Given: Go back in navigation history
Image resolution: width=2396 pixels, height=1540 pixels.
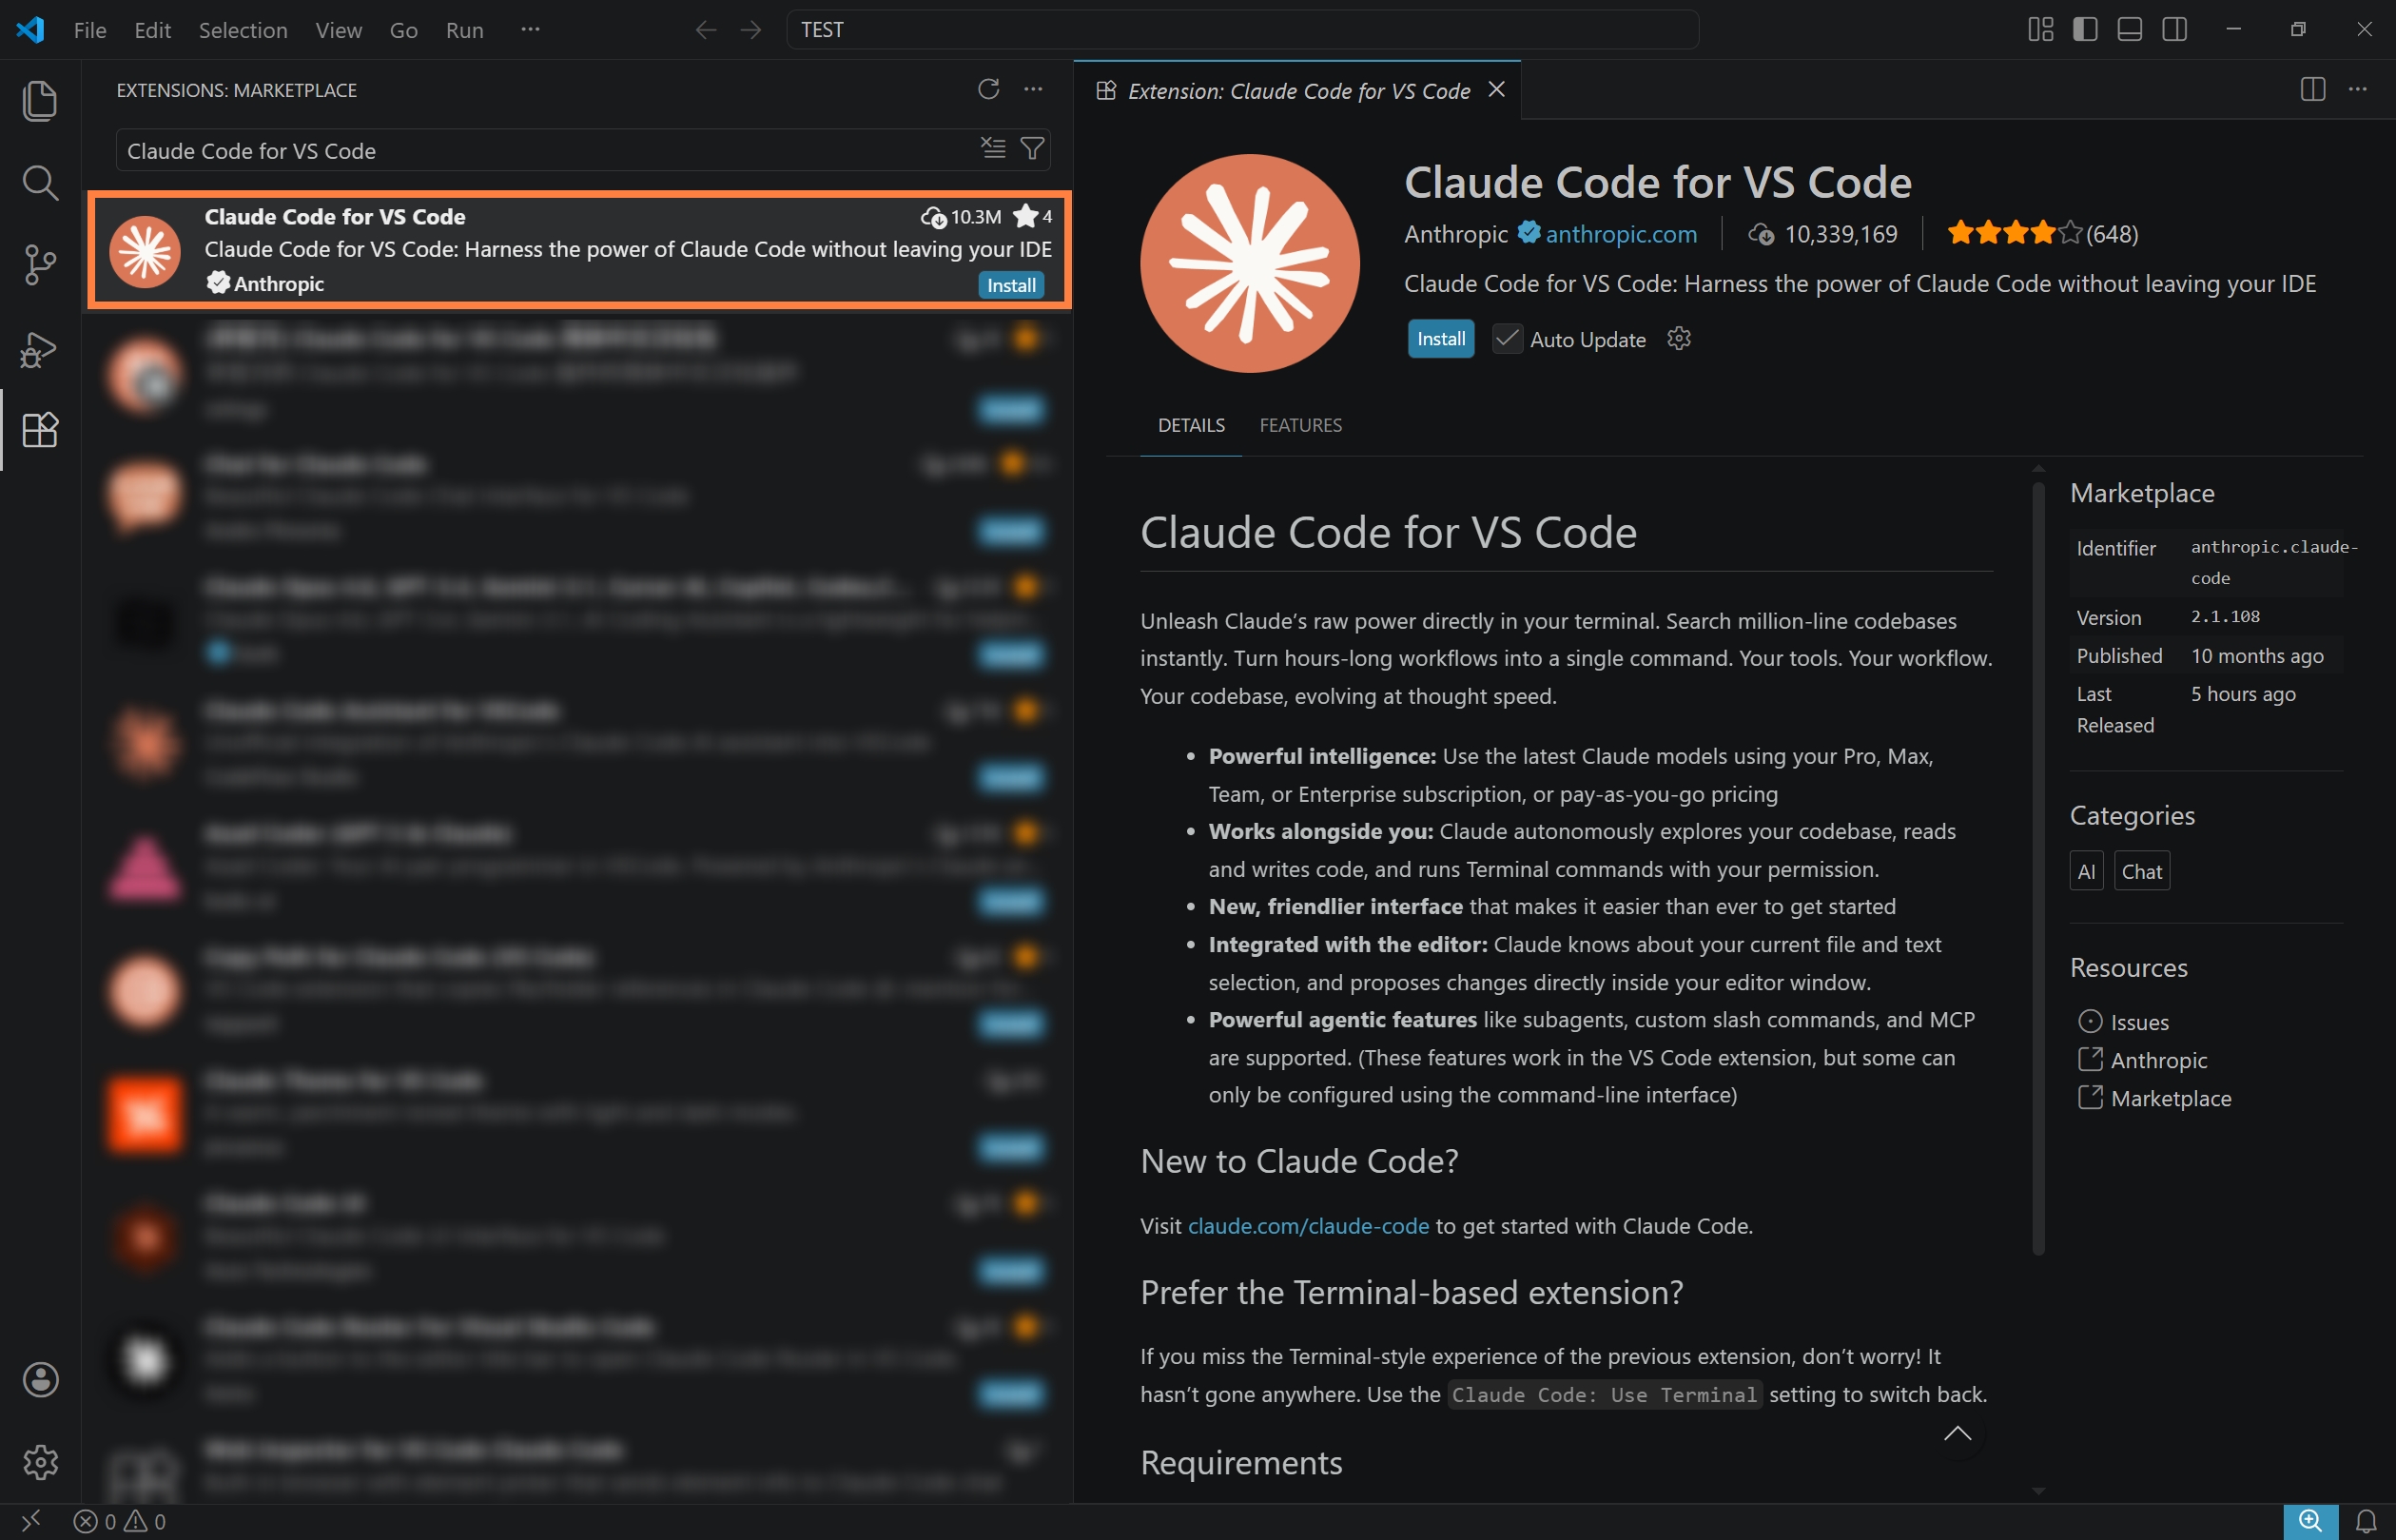Looking at the screenshot, I should [x=706, y=30].
